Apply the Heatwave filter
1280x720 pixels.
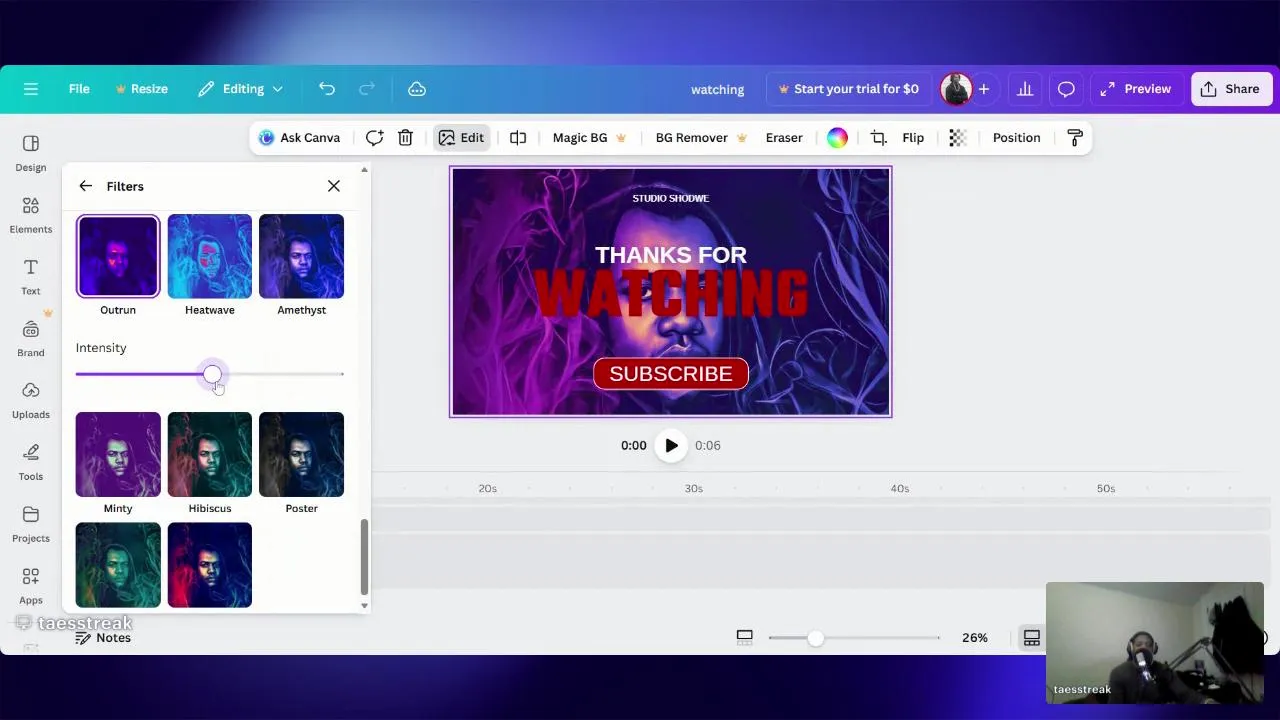[210, 256]
